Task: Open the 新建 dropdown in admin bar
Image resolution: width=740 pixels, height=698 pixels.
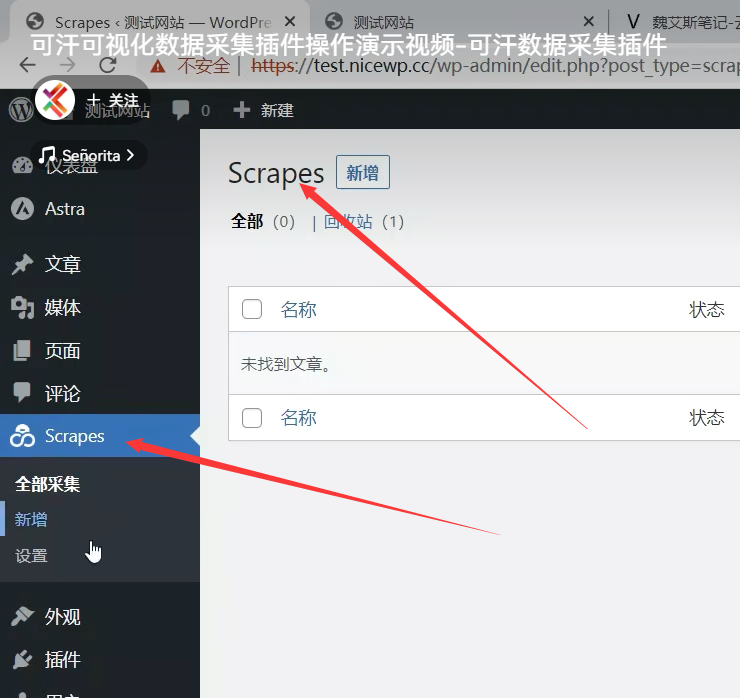Action: coord(264,110)
